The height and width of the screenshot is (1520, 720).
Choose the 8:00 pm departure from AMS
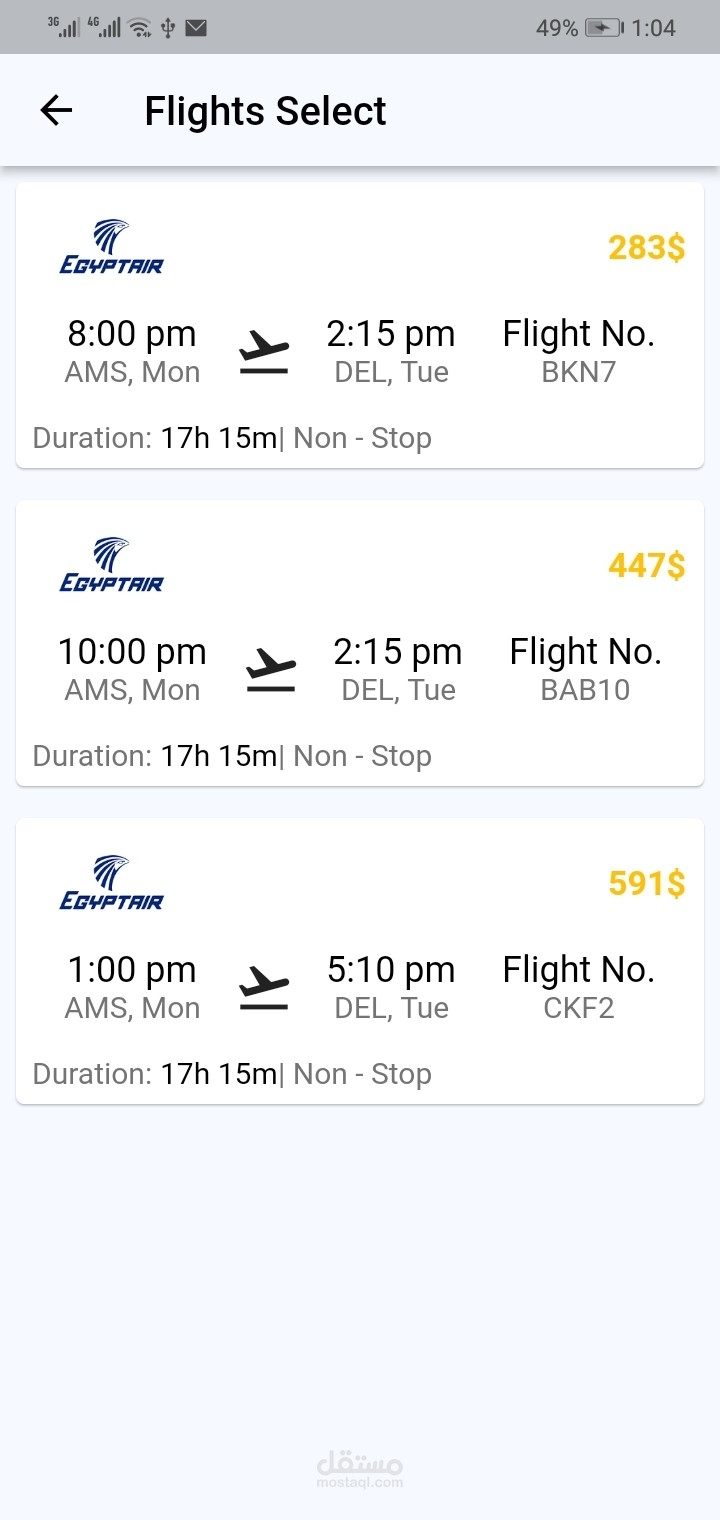[132, 334]
